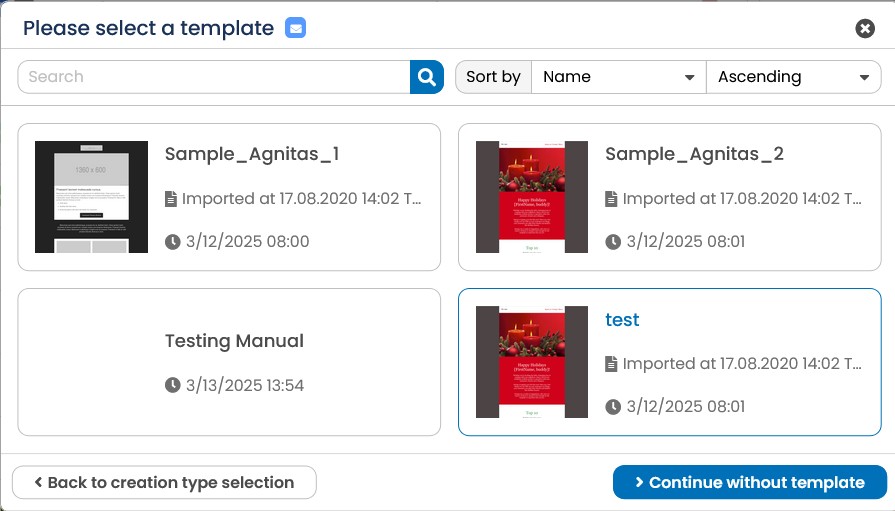Viewport: 895px width, 511px height.
Task: Click document icon under Sample_Agnitas_1
Action: coord(171,199)
